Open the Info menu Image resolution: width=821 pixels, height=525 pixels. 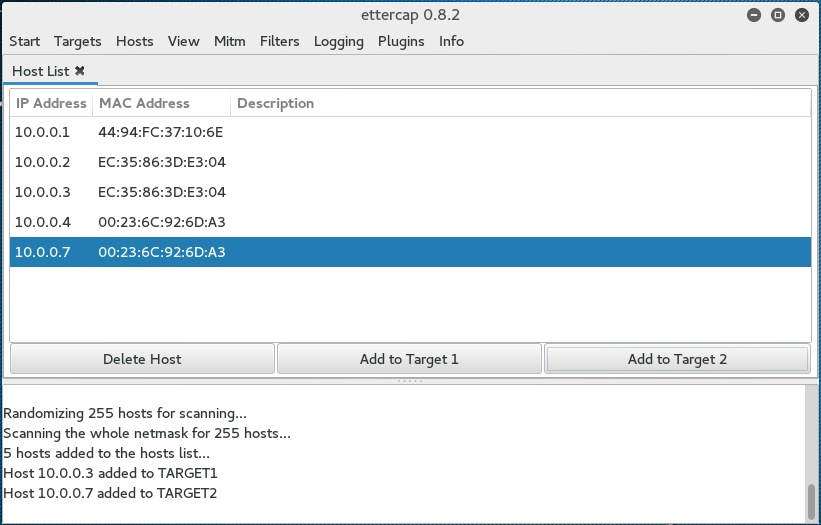tap(451, 41)
